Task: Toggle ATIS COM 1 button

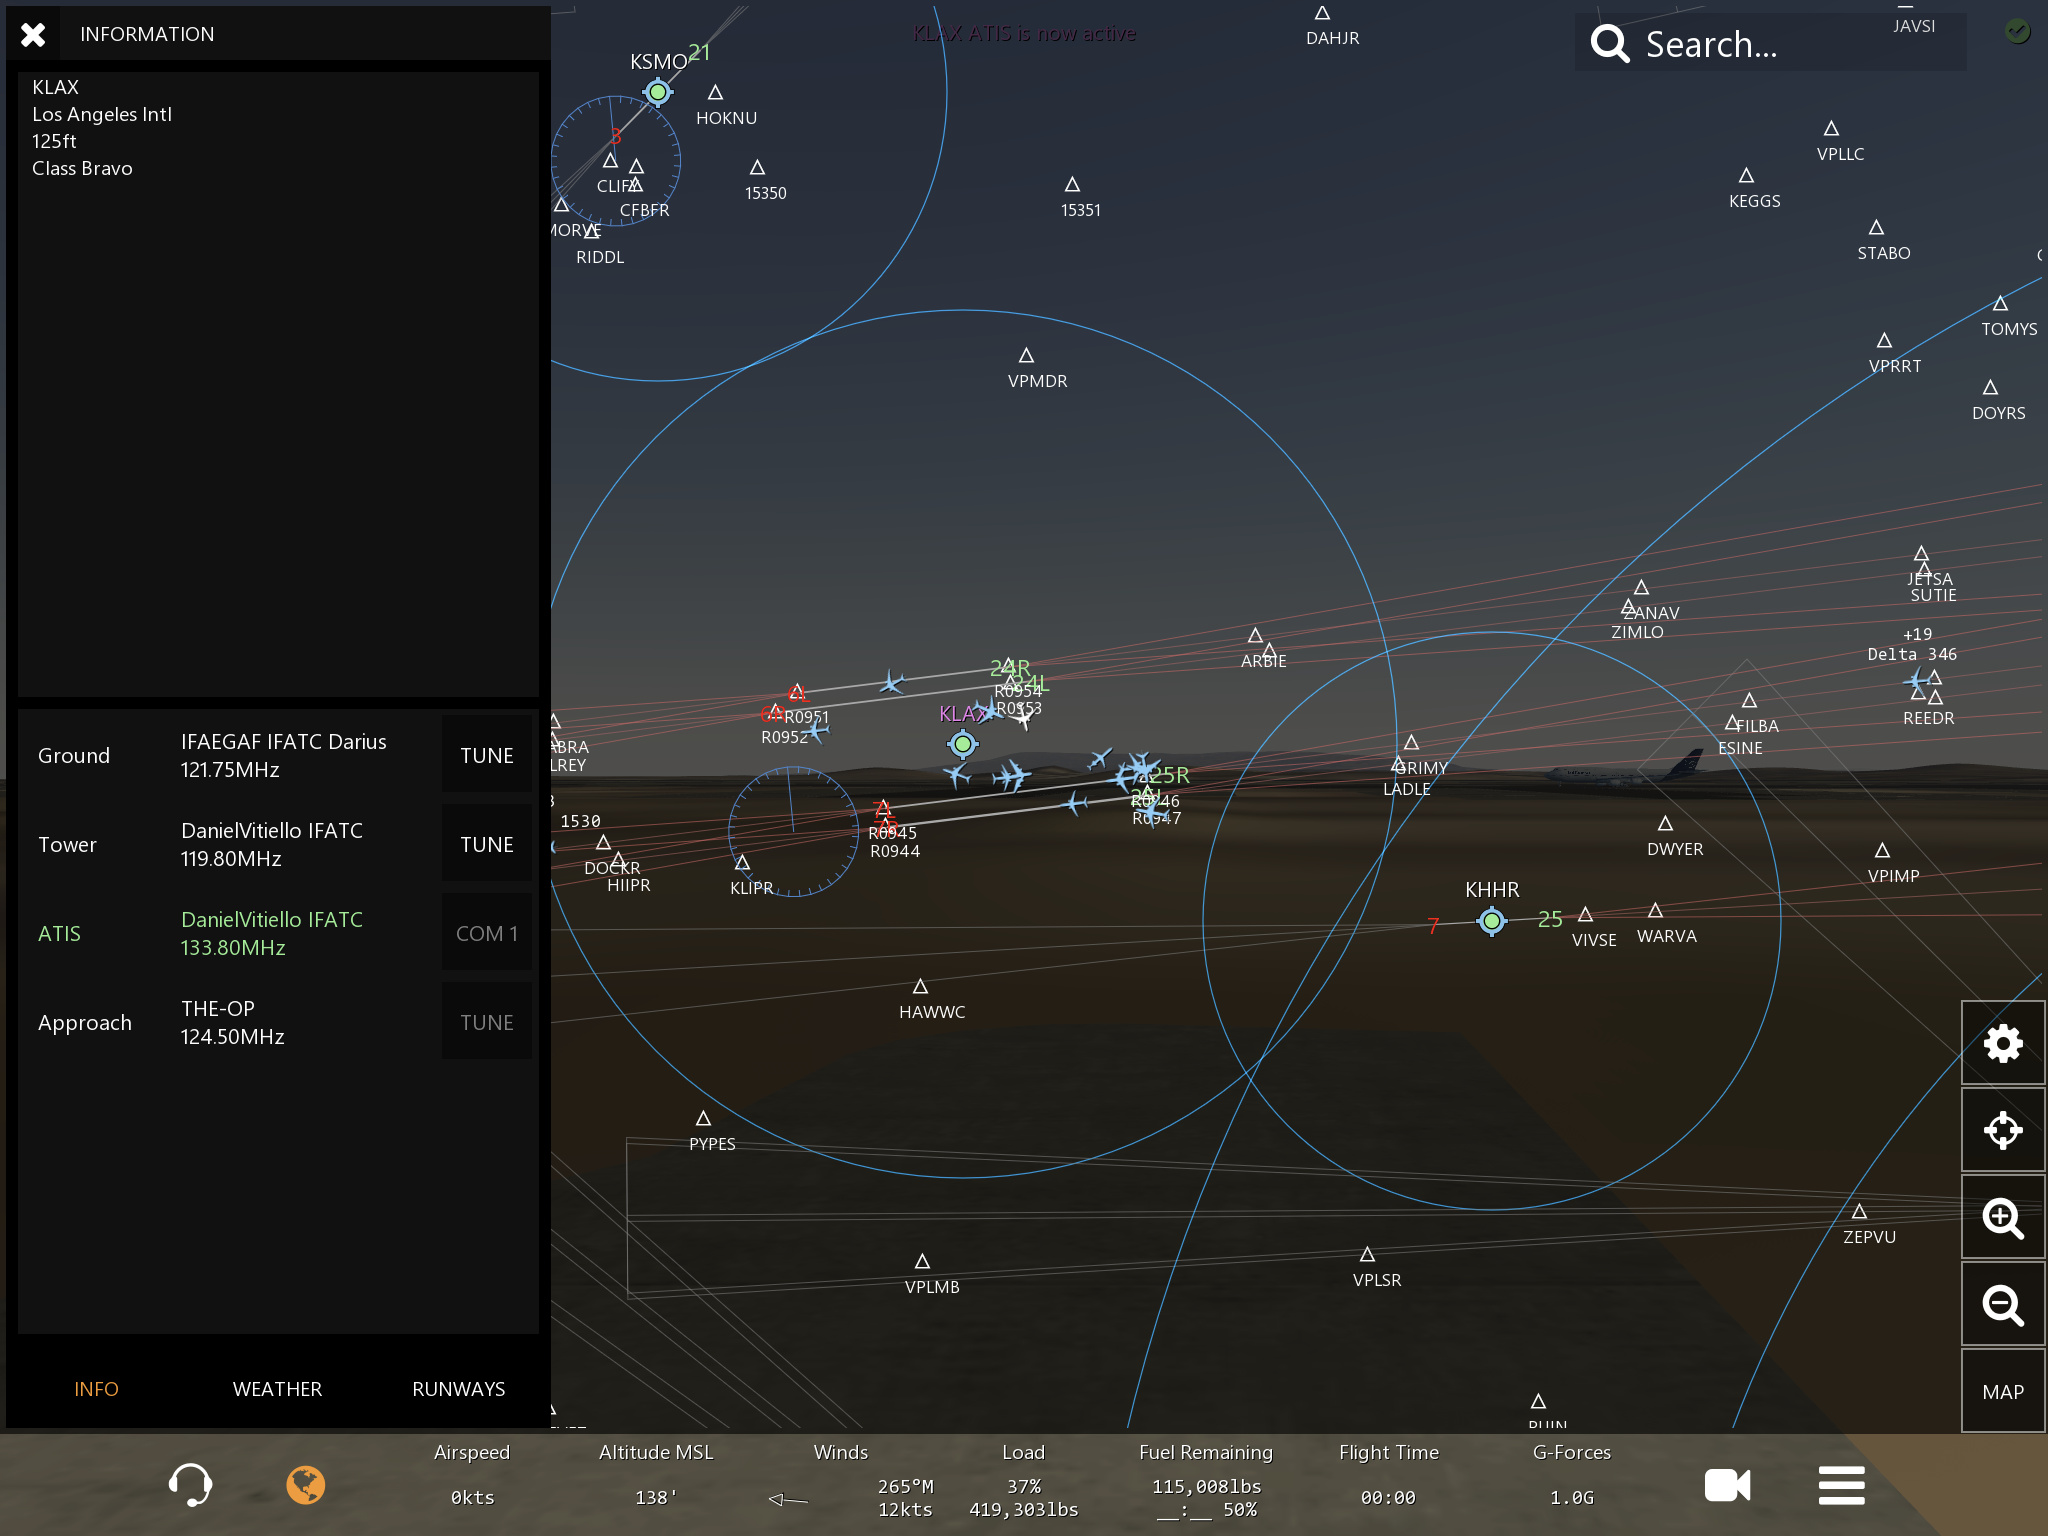Action: 486,933
